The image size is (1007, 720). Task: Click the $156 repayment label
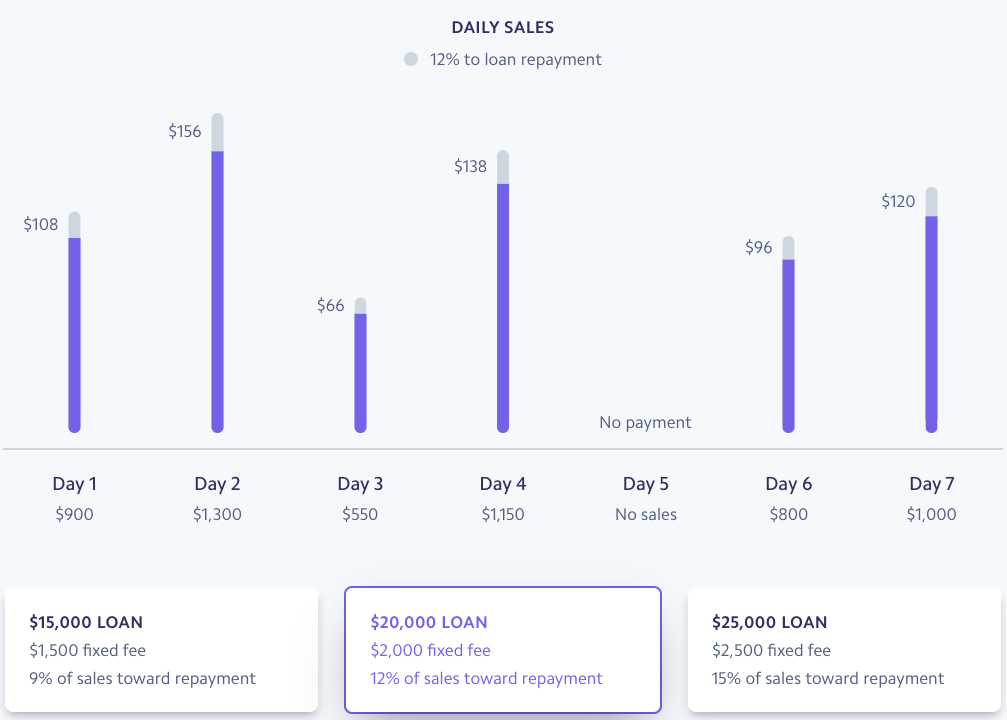point(185,131)
